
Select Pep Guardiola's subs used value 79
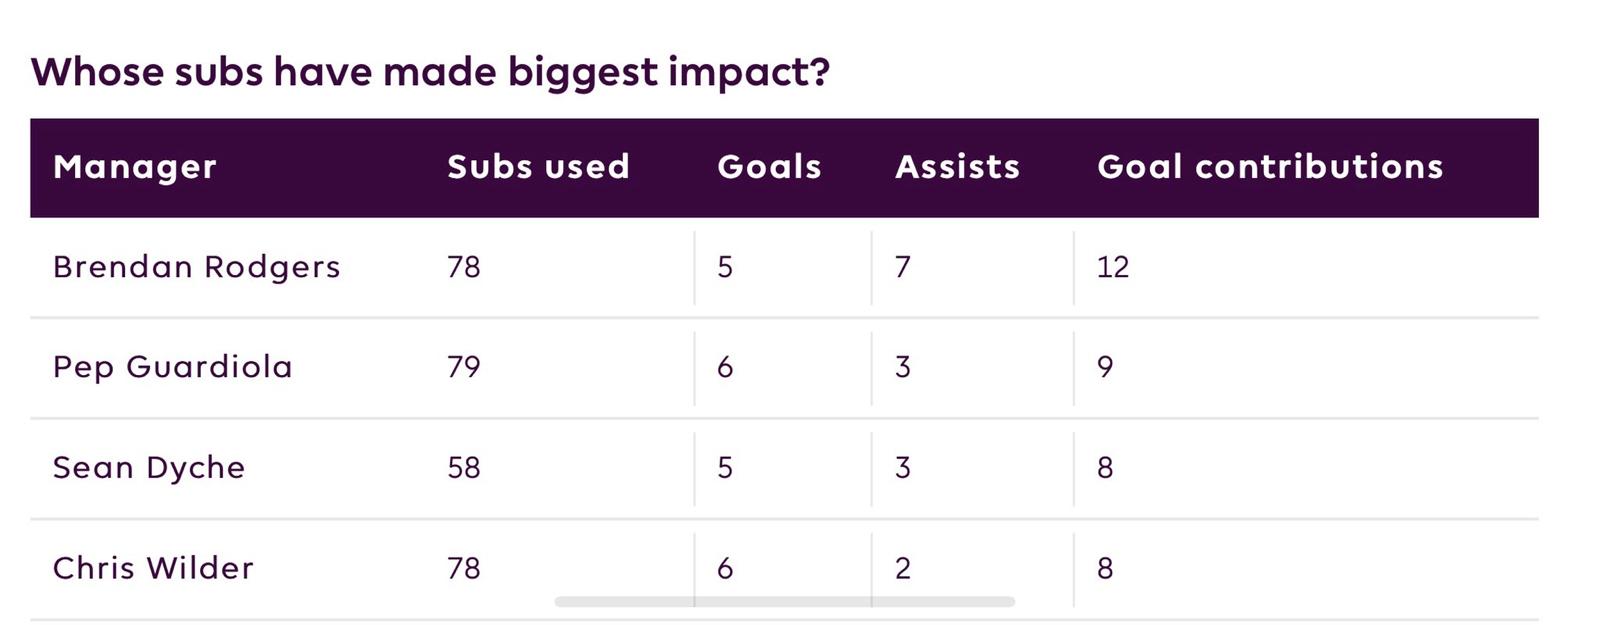point(464,367)
